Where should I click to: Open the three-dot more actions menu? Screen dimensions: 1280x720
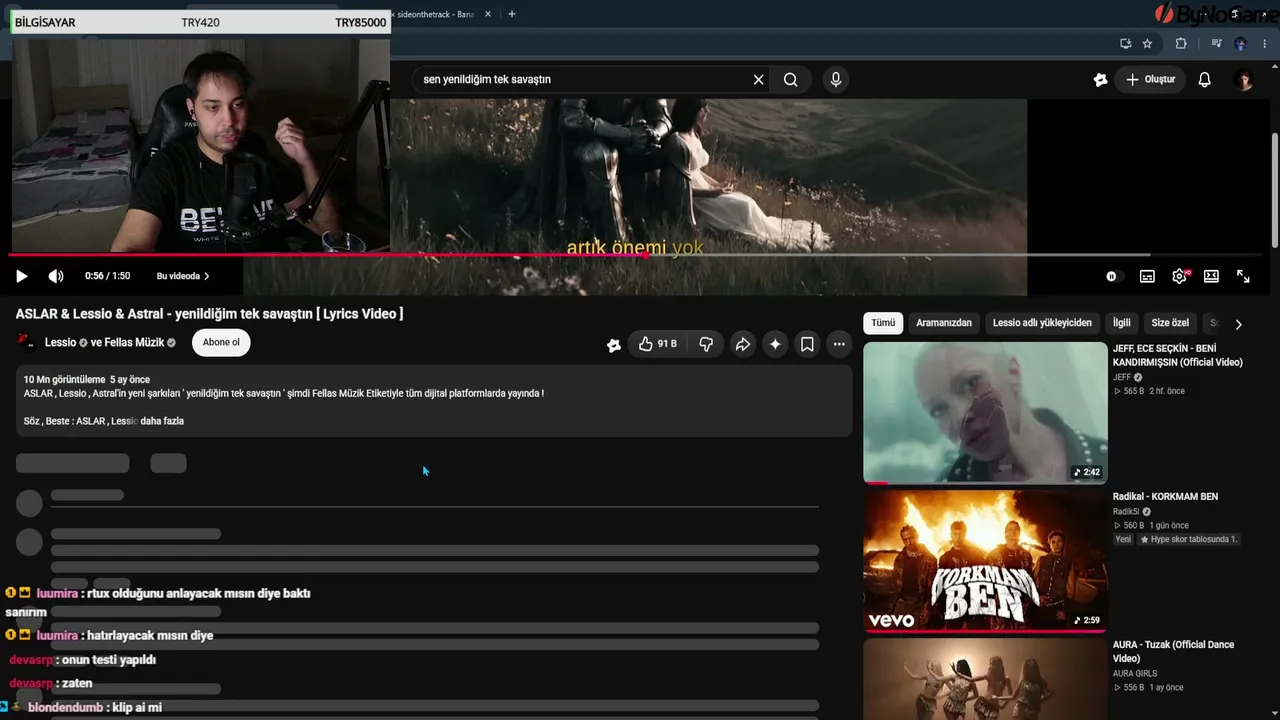click(x=839, y=344)
